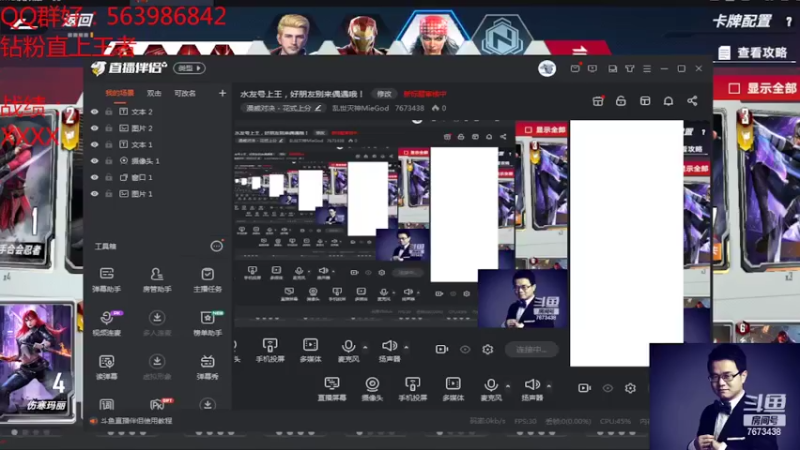Viewport: 800px width, 450px height.
Task: Check 显示全部 checkbox in game window
Action: tap(734, 88)
